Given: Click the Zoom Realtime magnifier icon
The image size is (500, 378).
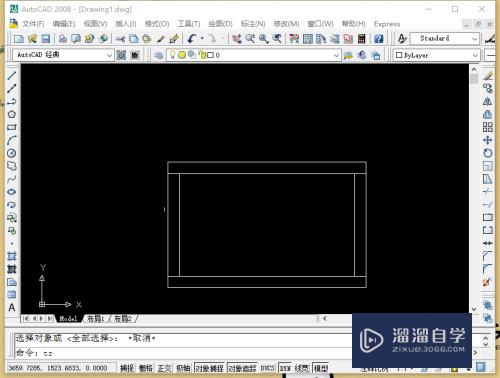Looking at the screenshot, I should 250,39.
